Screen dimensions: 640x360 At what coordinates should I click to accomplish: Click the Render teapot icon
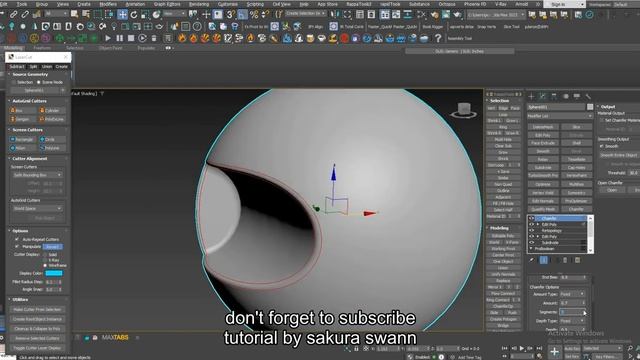(457, 15)
